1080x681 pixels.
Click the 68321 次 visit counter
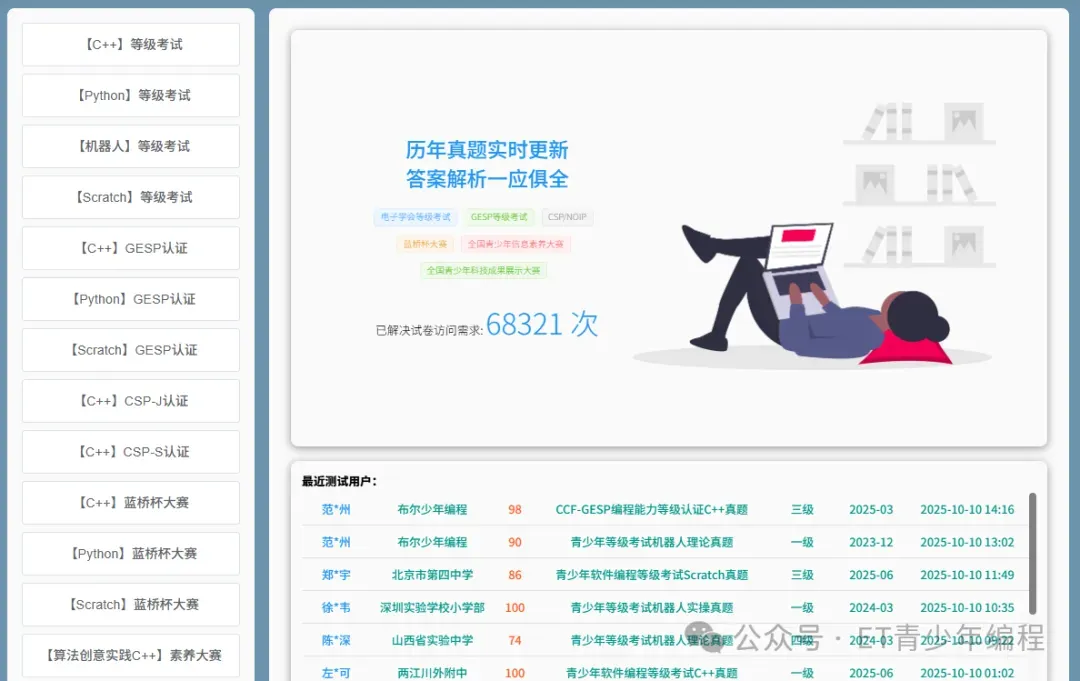click(x=542, y=324)
